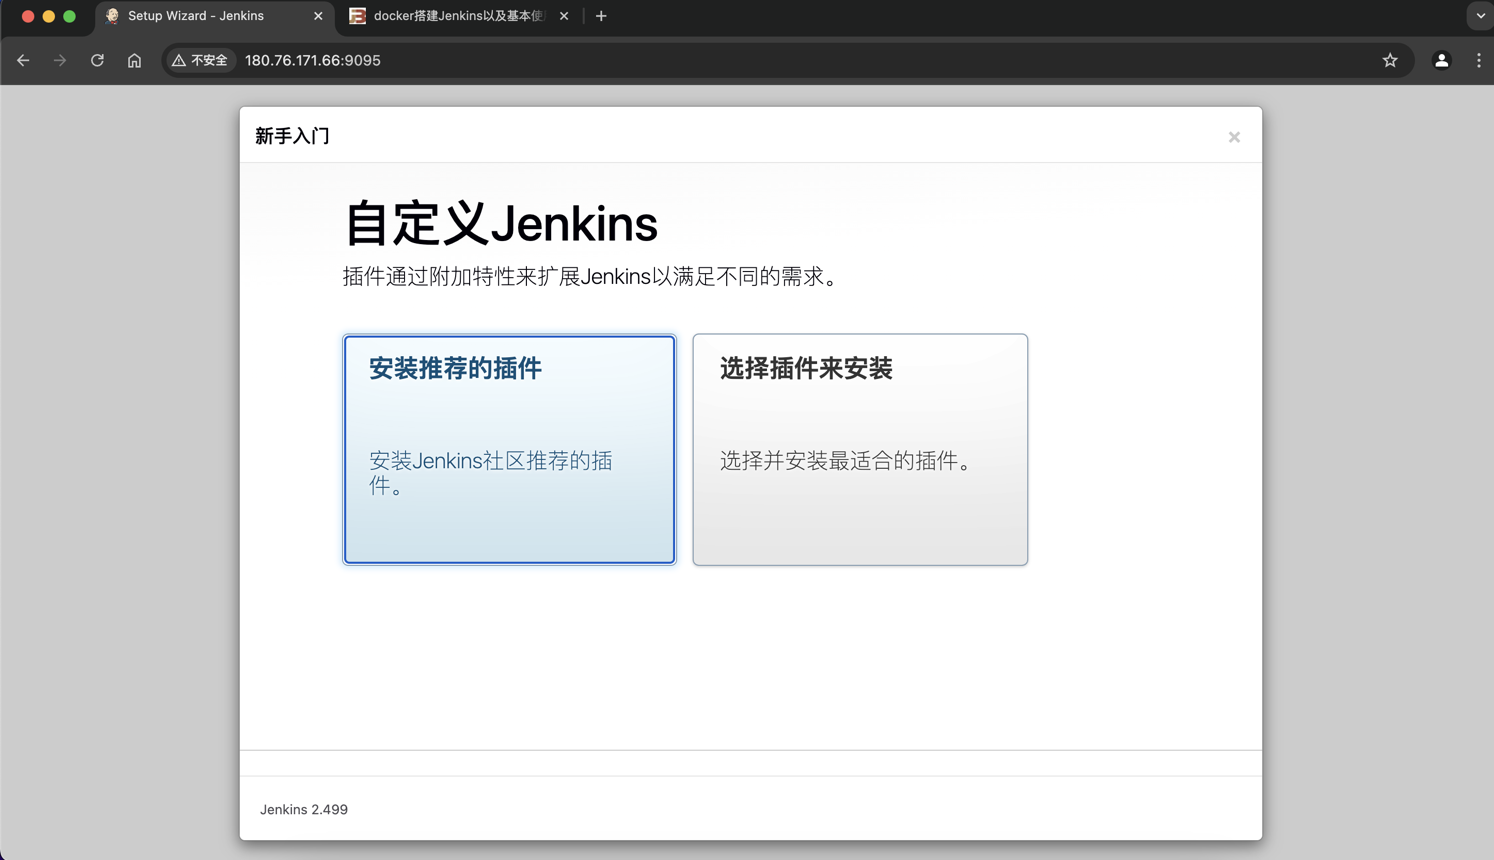Choose 选择插件来安装 option

click(x=860, y=450)
